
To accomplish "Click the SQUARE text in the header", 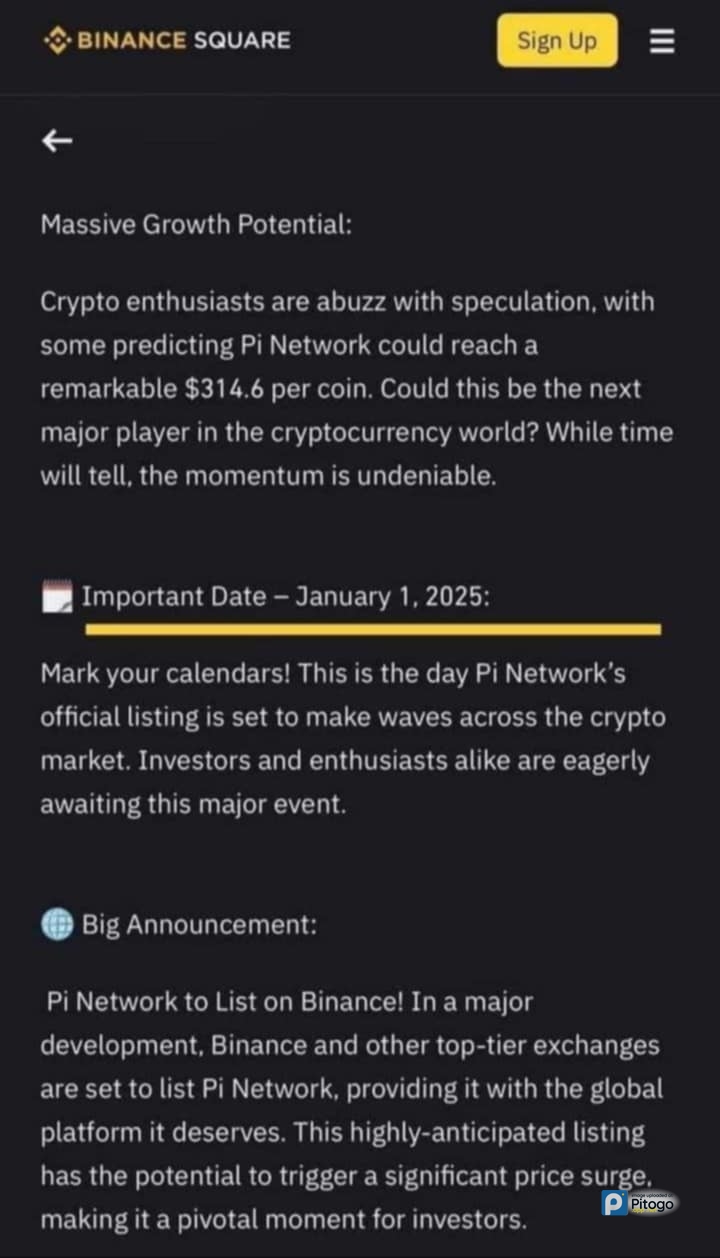I will (243, 41).
